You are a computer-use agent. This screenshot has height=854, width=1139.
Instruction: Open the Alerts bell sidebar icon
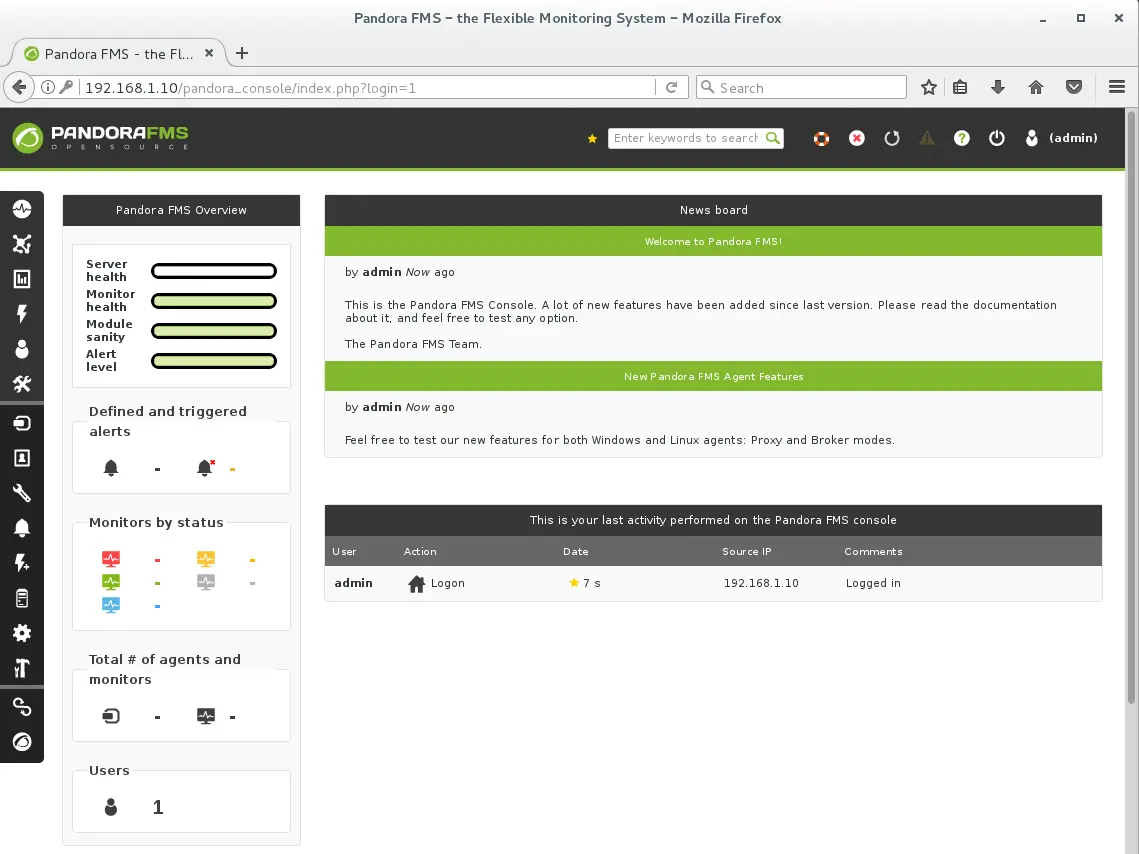click(x=22, y=528)
